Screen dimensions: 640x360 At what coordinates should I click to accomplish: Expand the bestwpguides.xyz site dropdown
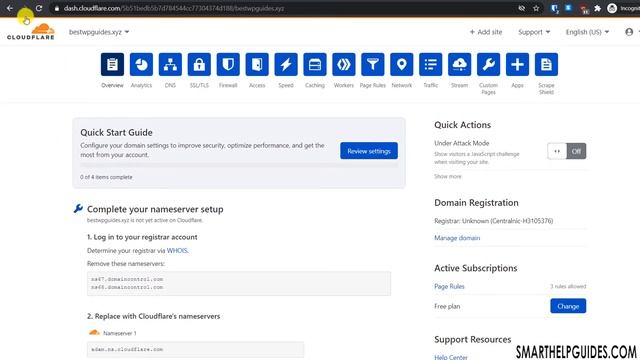pos(99,32)
